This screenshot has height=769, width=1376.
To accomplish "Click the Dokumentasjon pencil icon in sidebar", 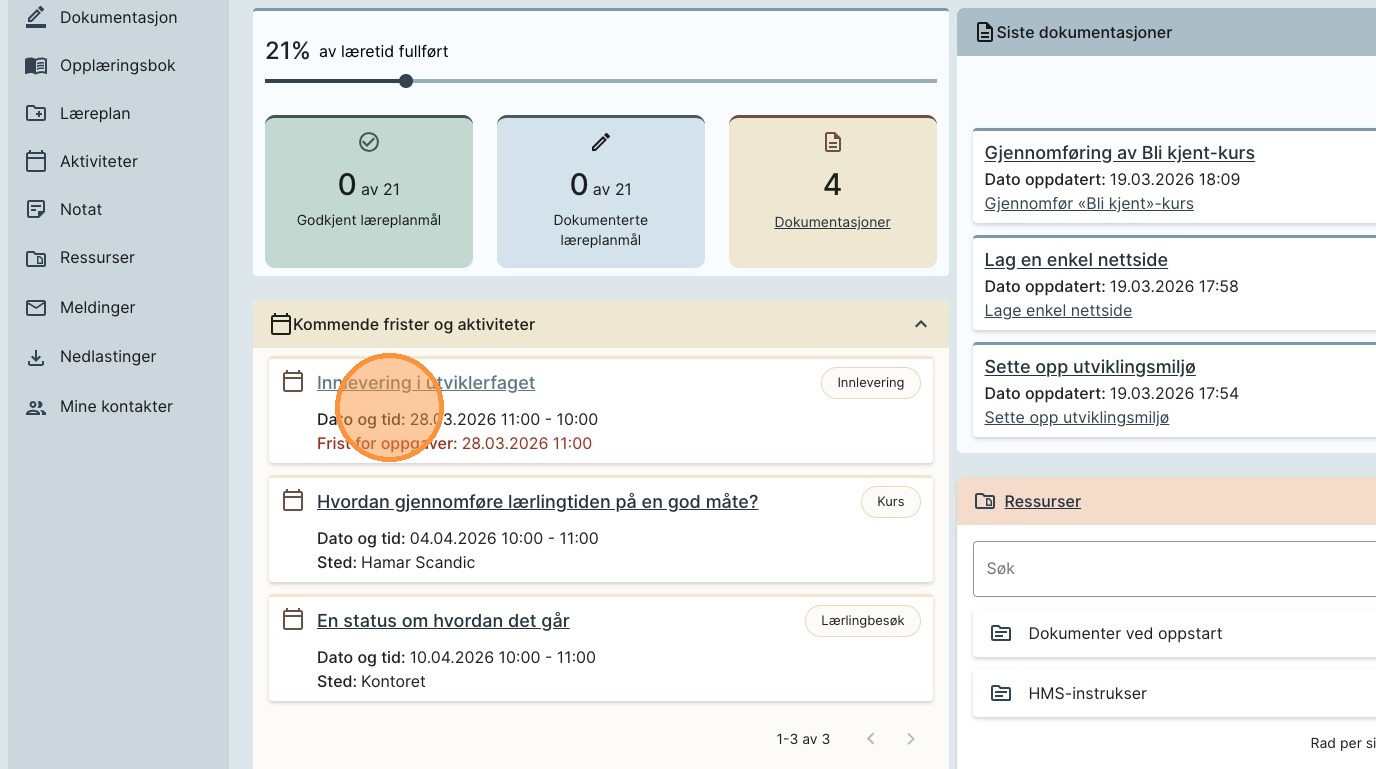I will coord(36,17).
